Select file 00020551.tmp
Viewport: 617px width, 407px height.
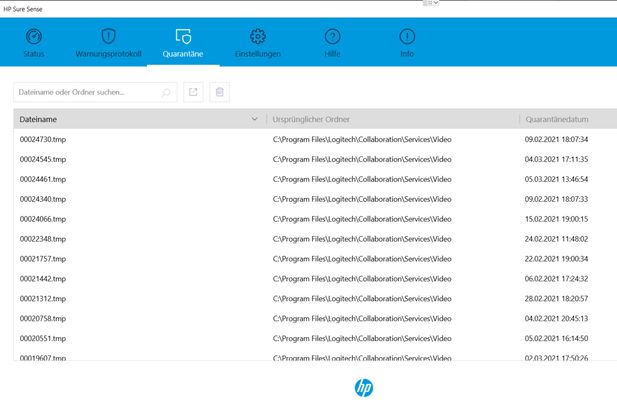pyautogui.click(x=43, y=339)
